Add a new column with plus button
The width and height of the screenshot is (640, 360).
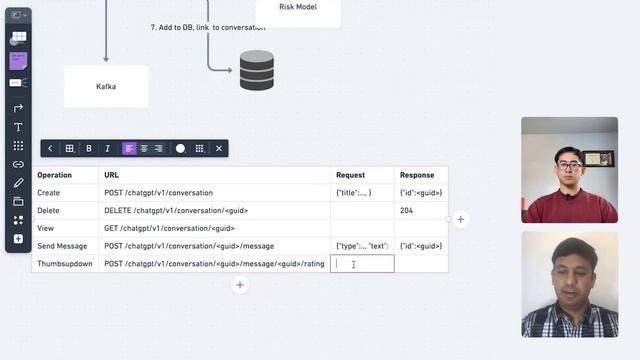(x=461, y=220)
